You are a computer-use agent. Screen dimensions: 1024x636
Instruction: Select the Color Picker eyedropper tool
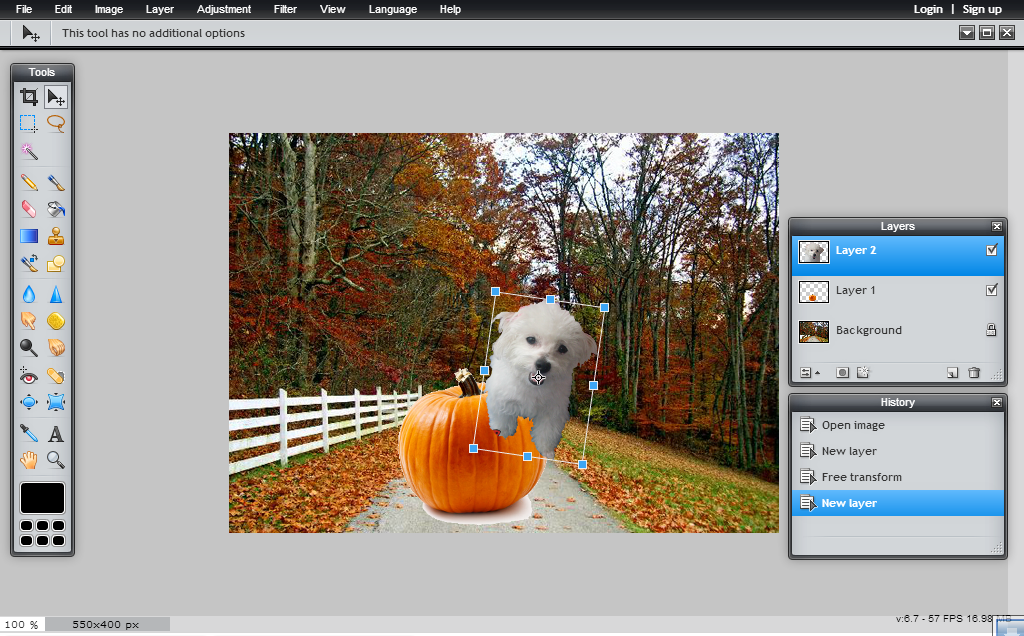29,434
